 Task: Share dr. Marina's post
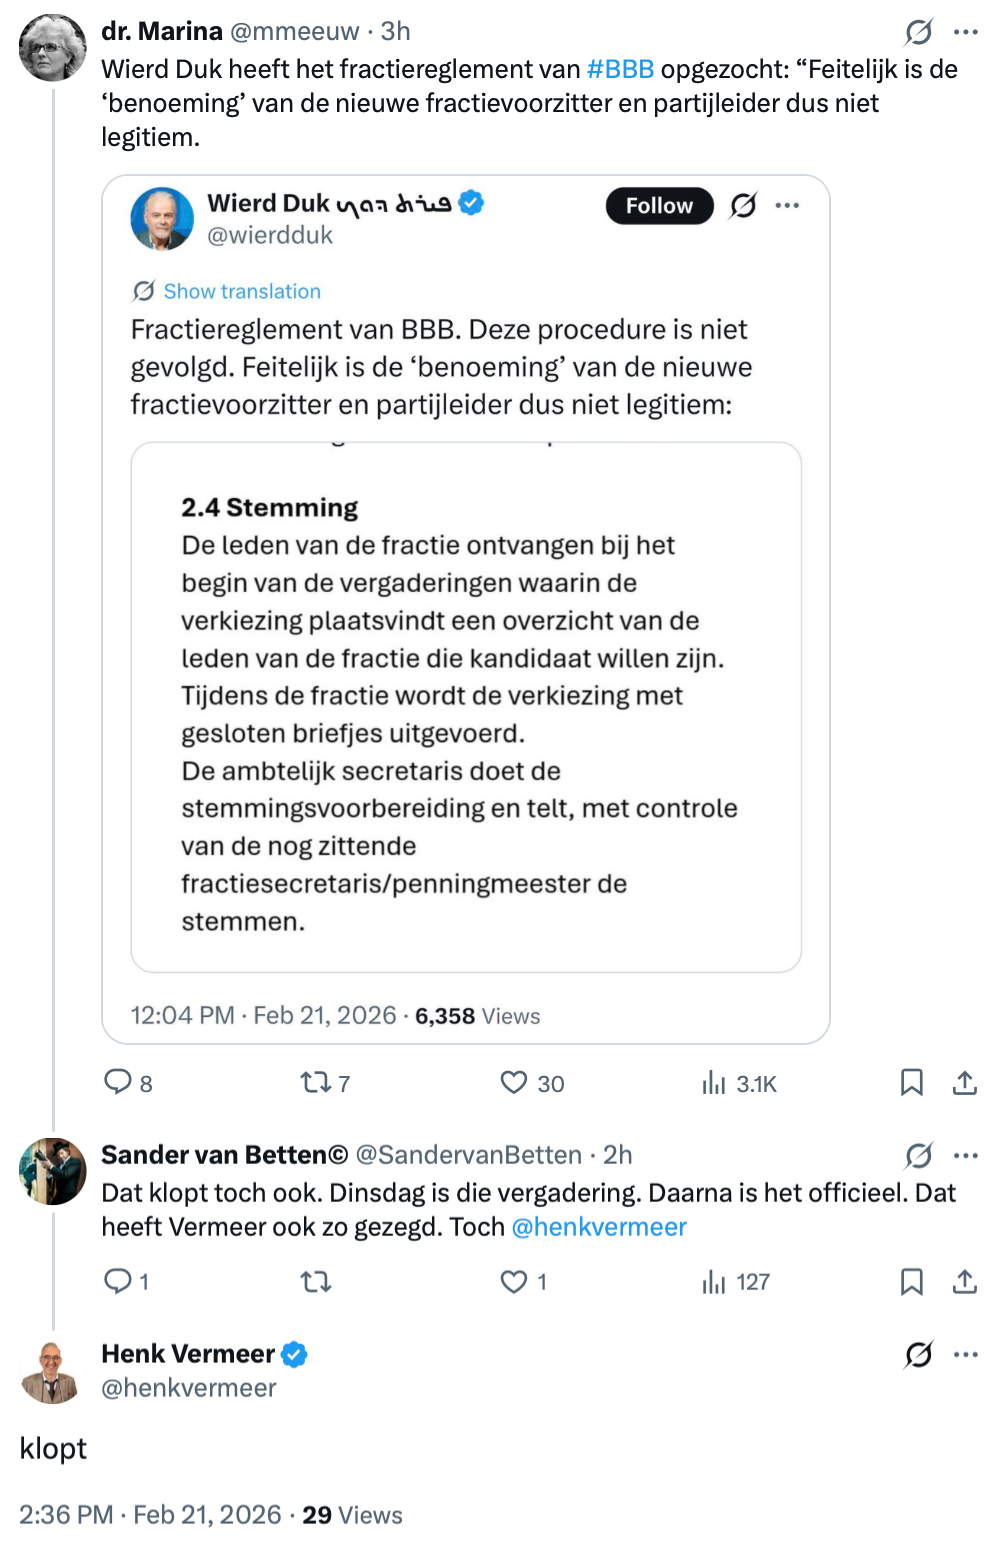pyautogui.click(x=964, y=1082)
